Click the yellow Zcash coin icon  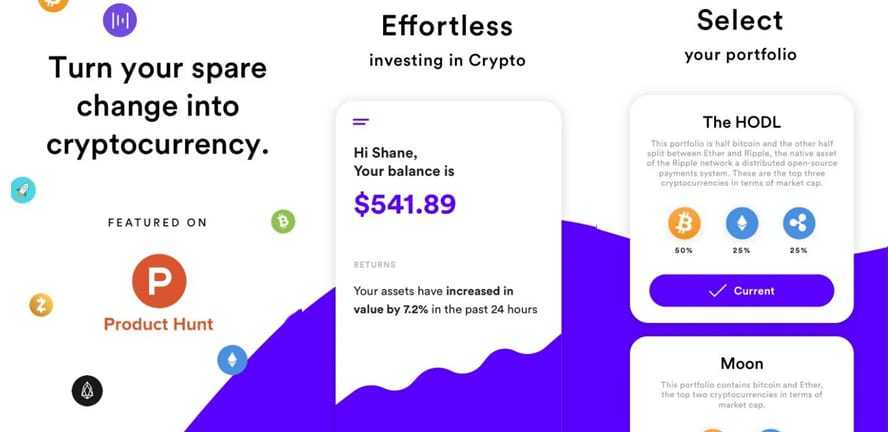point(41,304)
